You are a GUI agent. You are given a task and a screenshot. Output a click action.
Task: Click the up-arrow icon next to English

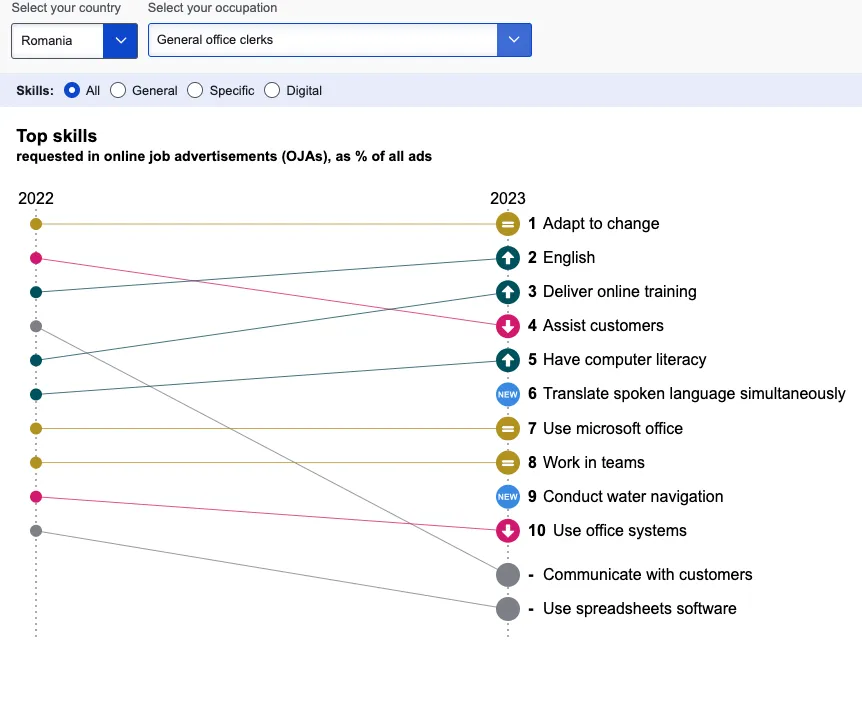click(508, 258)
